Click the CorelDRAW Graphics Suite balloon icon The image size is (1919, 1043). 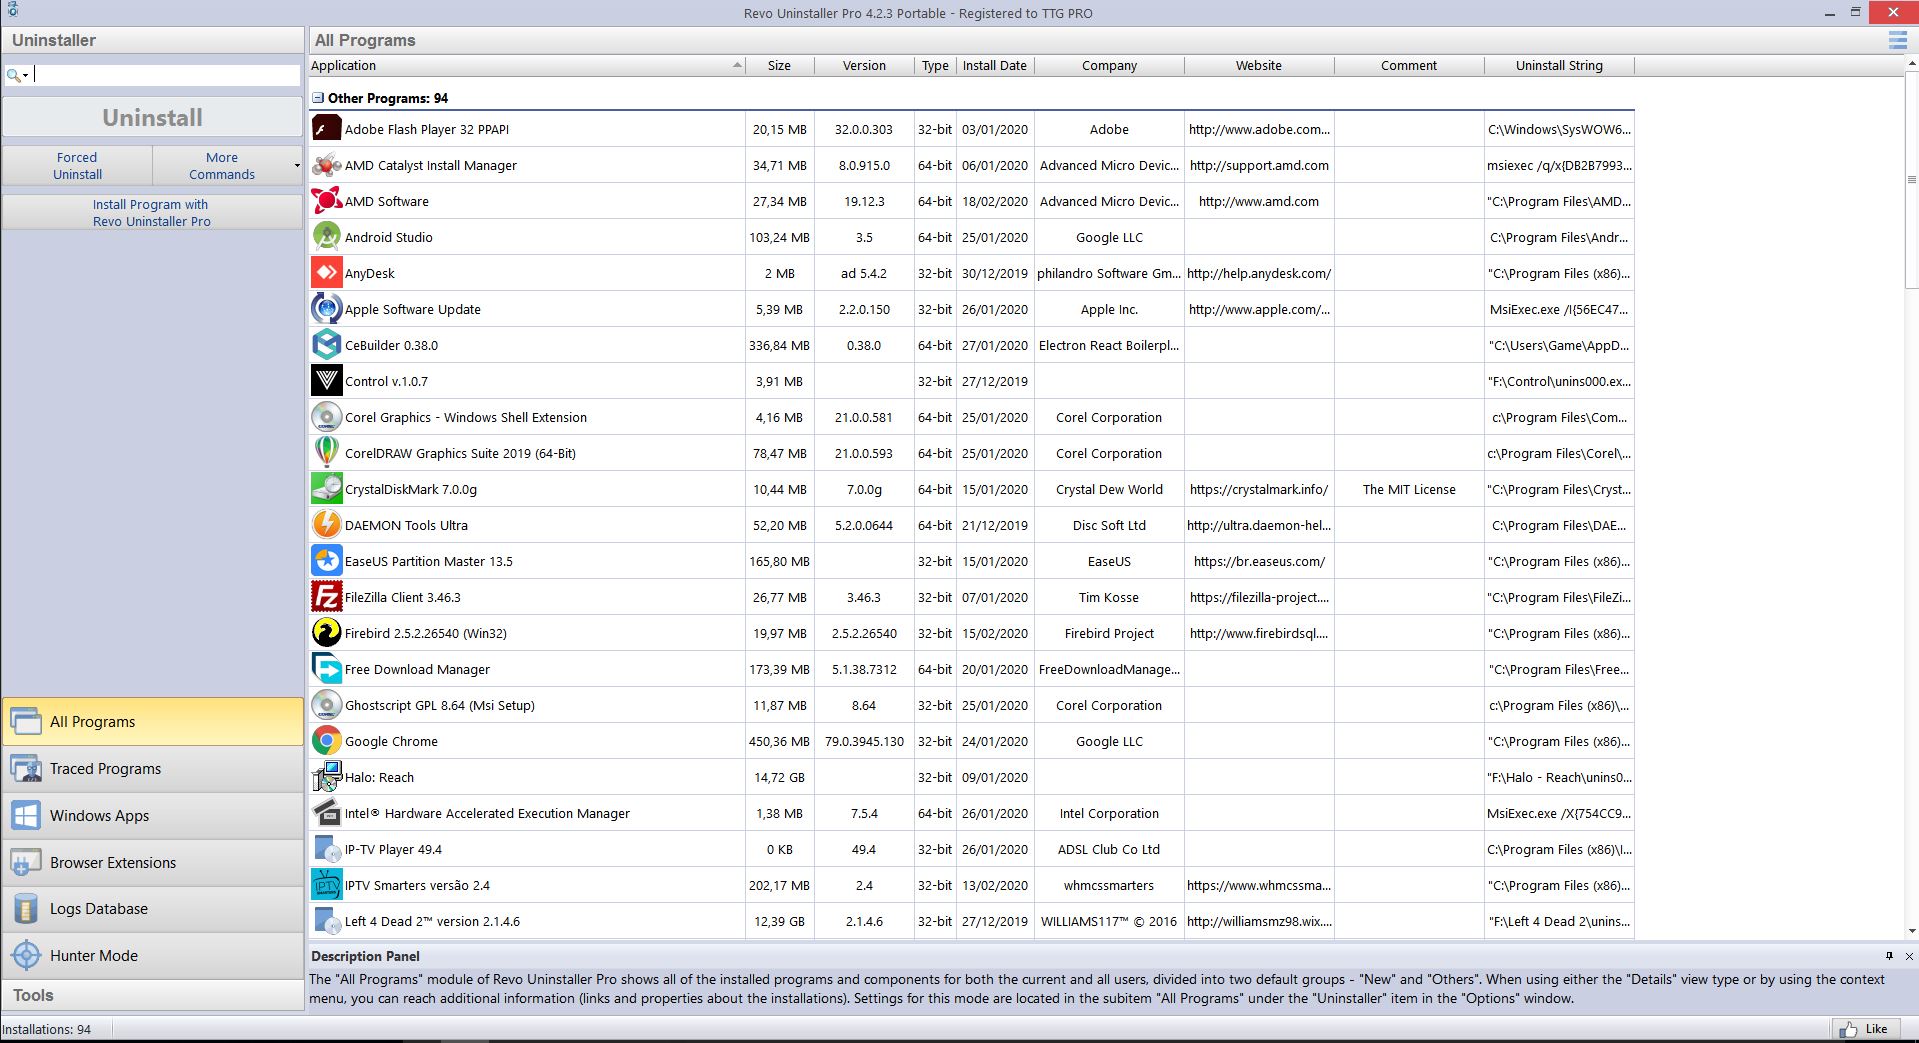point(326,453)
